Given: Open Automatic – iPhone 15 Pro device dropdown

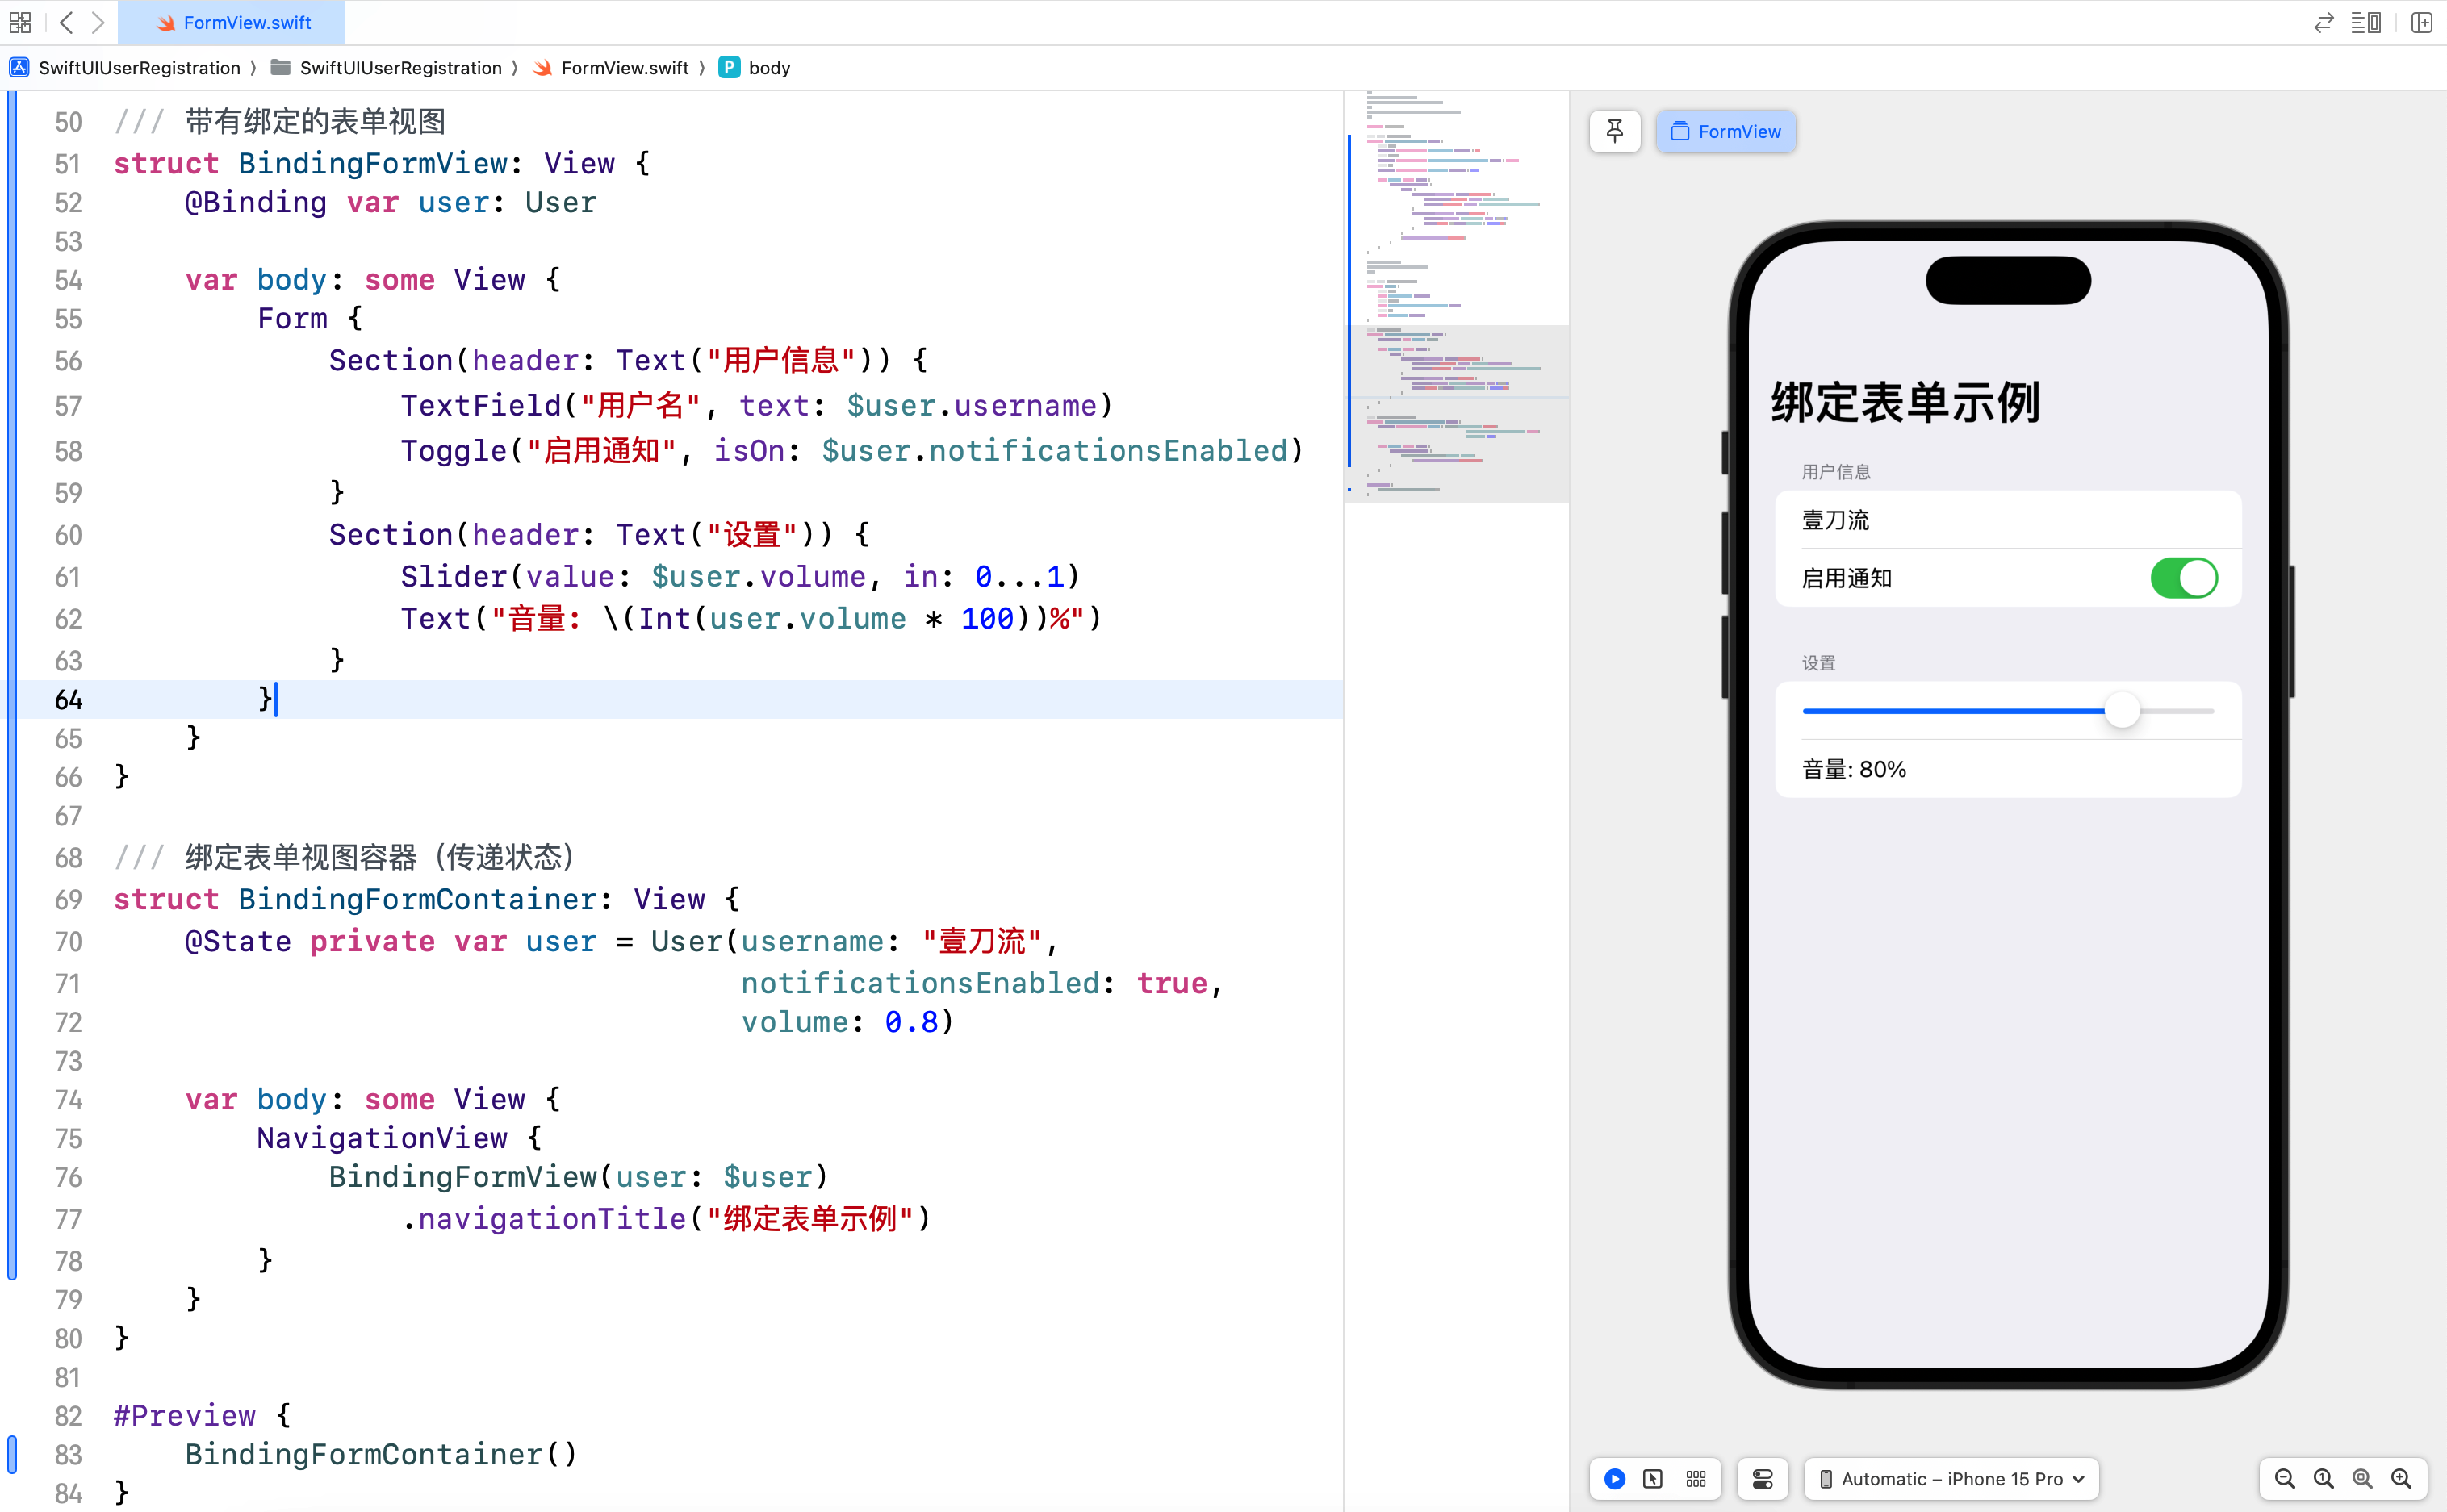Looking at the screenshot, I should tap(1951, 1478).
